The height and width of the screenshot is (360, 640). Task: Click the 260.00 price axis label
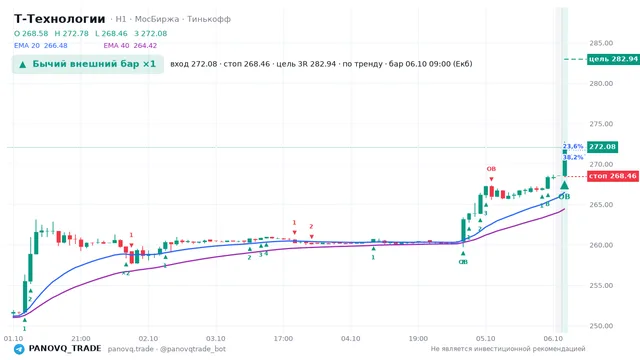point(601,245)
